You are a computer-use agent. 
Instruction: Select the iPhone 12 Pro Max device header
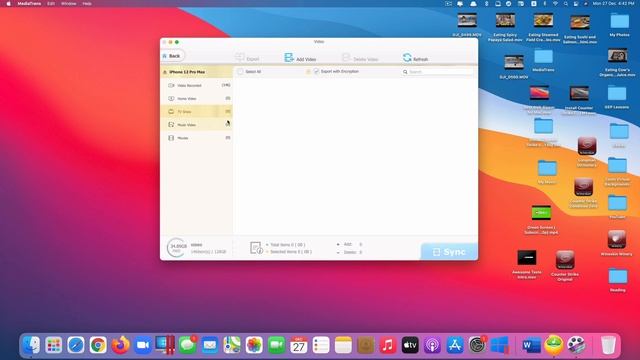[196, 72]
